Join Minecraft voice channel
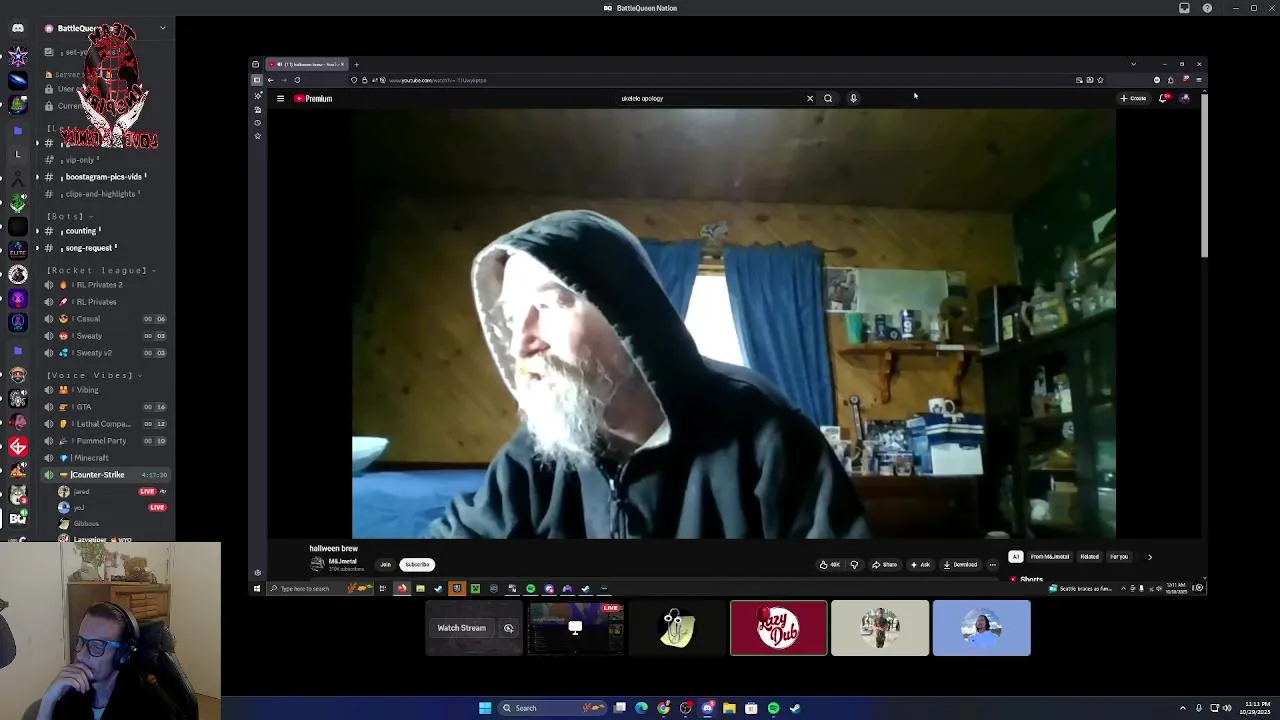The height and width of the screenshot is (720, 1280). [x=90, y=458]
